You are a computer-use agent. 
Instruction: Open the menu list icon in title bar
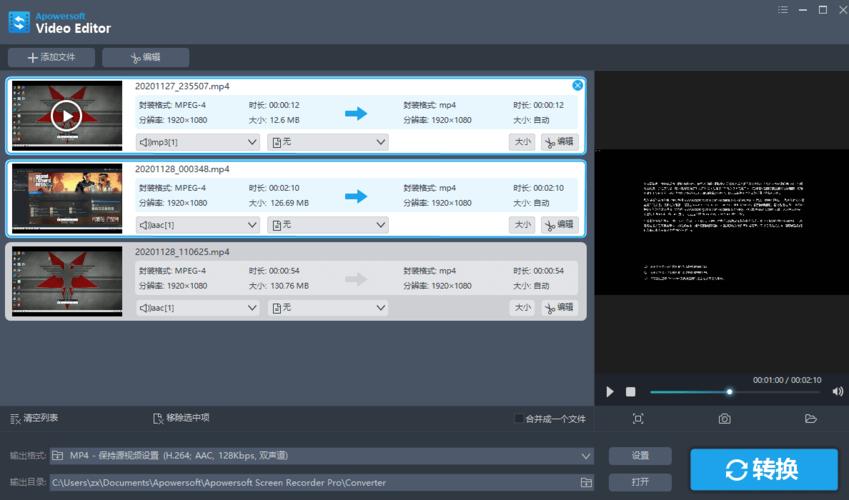point(783,10)
